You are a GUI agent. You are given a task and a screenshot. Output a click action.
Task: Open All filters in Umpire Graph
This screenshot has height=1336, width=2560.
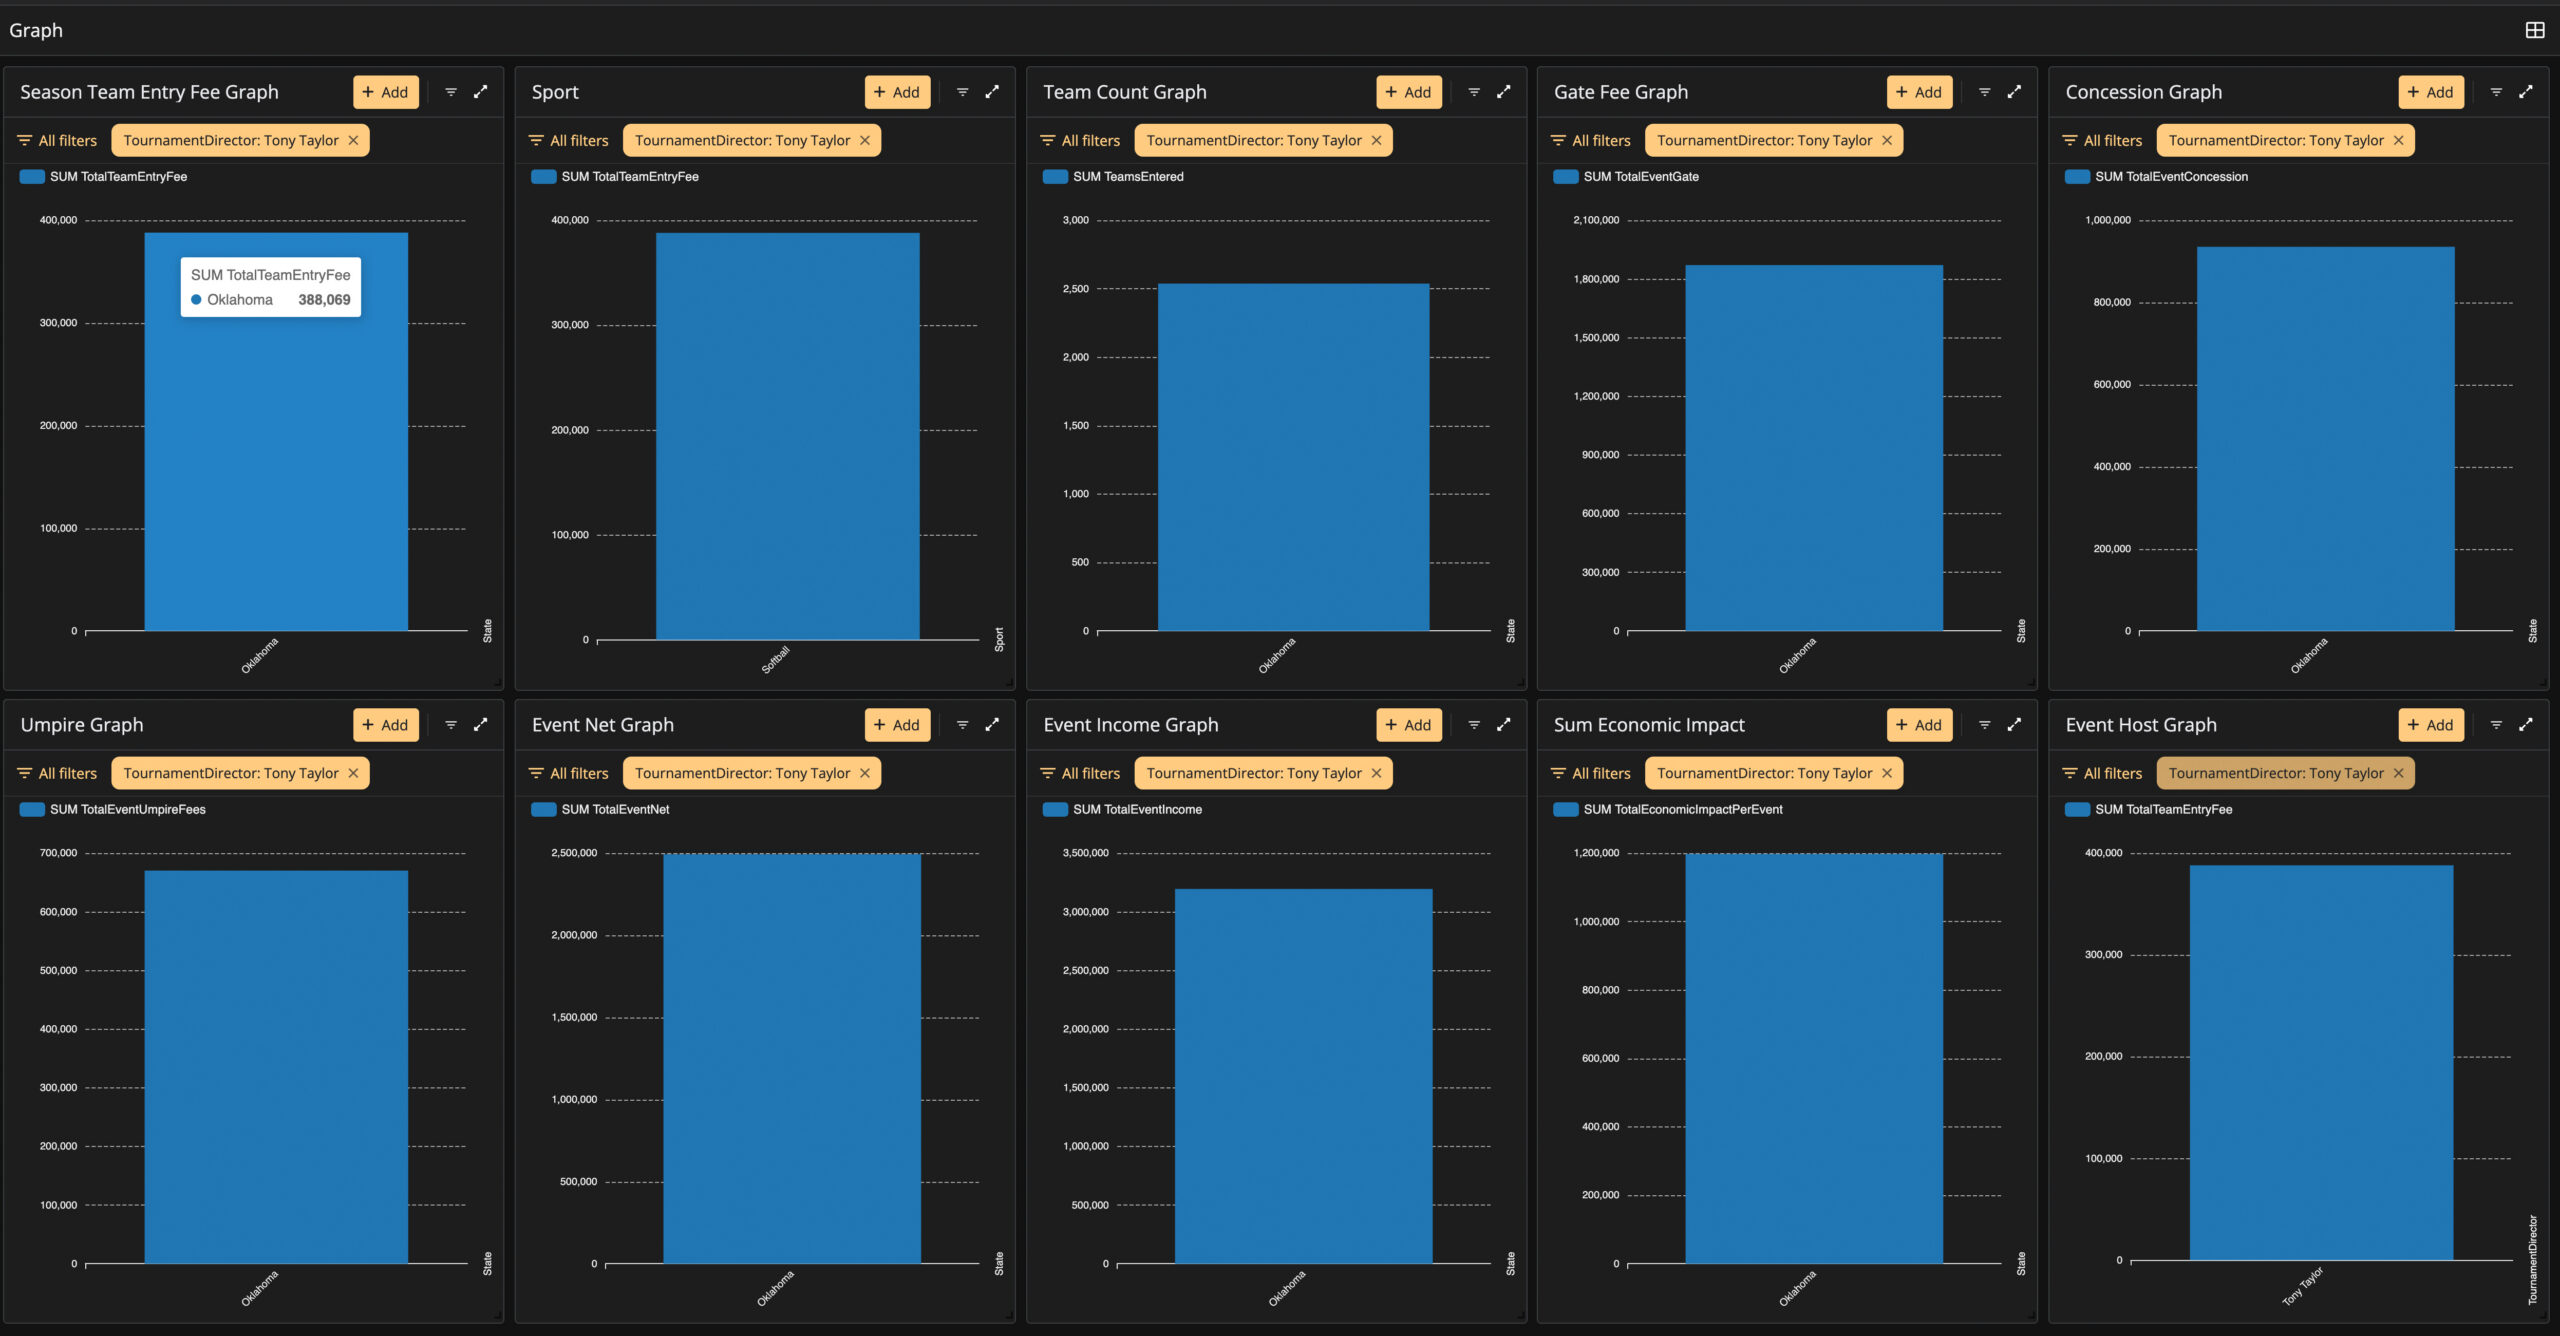pos(57,773)
